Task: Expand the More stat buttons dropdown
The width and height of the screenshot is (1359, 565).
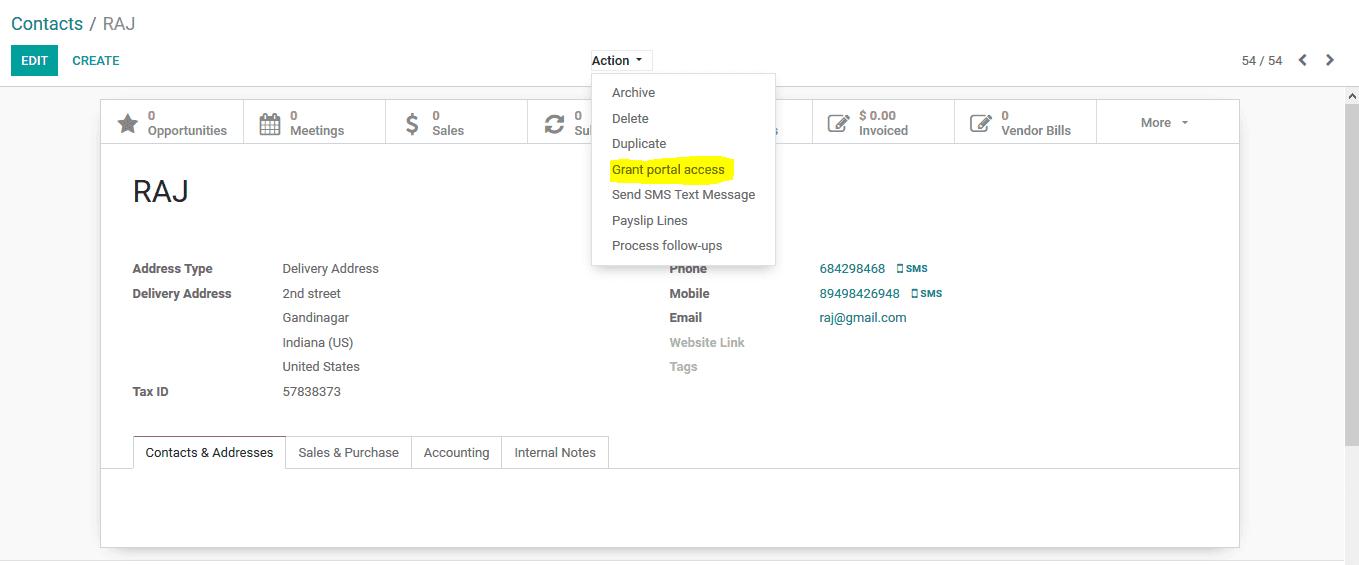Action: (x=1166, y=122)
